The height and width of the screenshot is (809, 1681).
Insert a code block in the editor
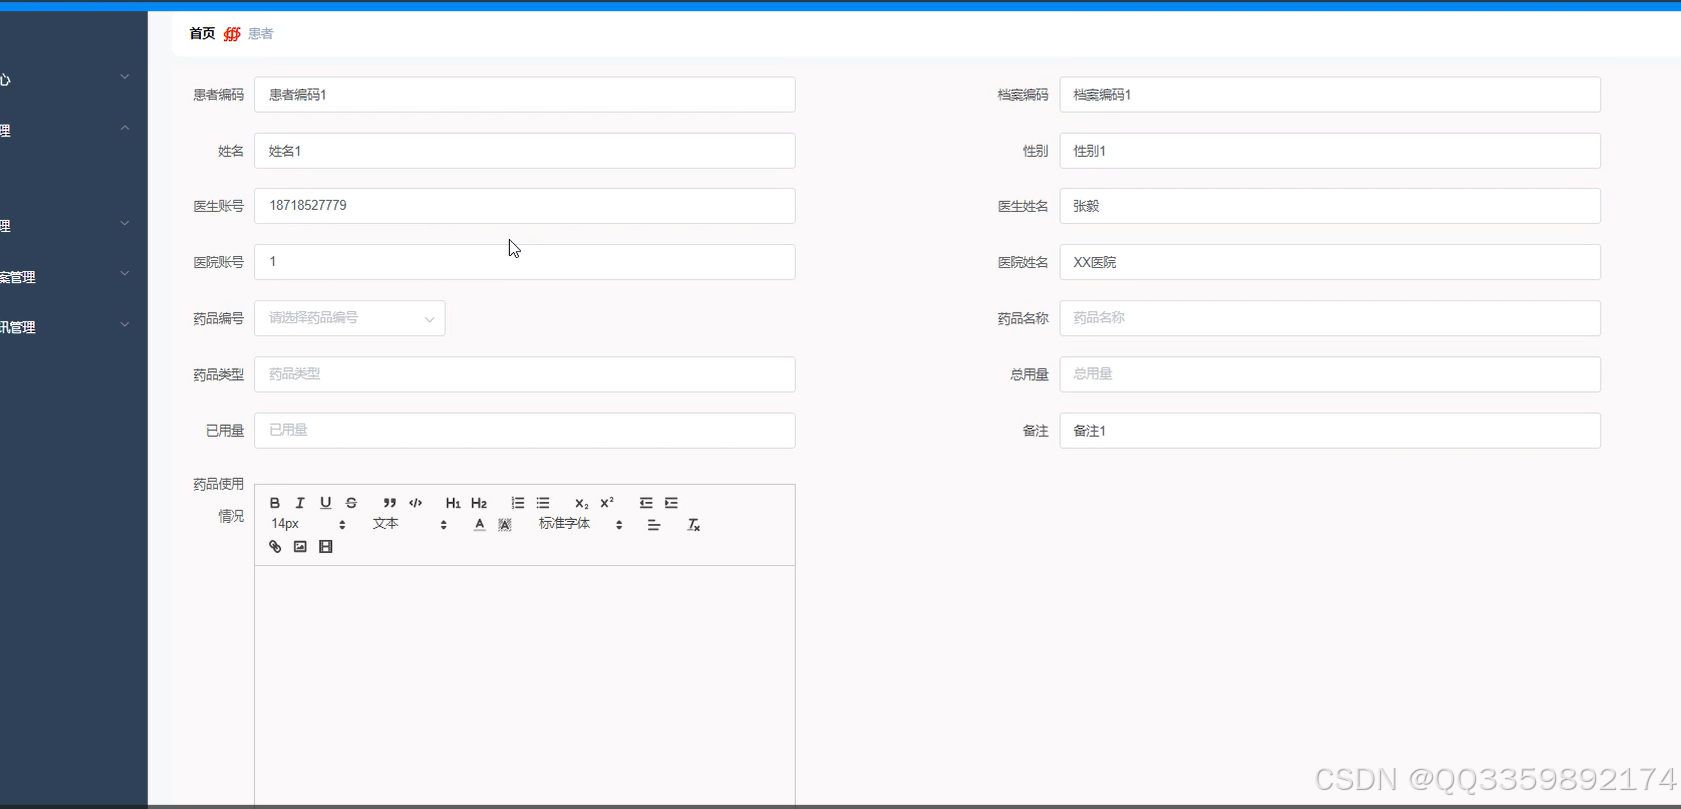coord(416,503)
